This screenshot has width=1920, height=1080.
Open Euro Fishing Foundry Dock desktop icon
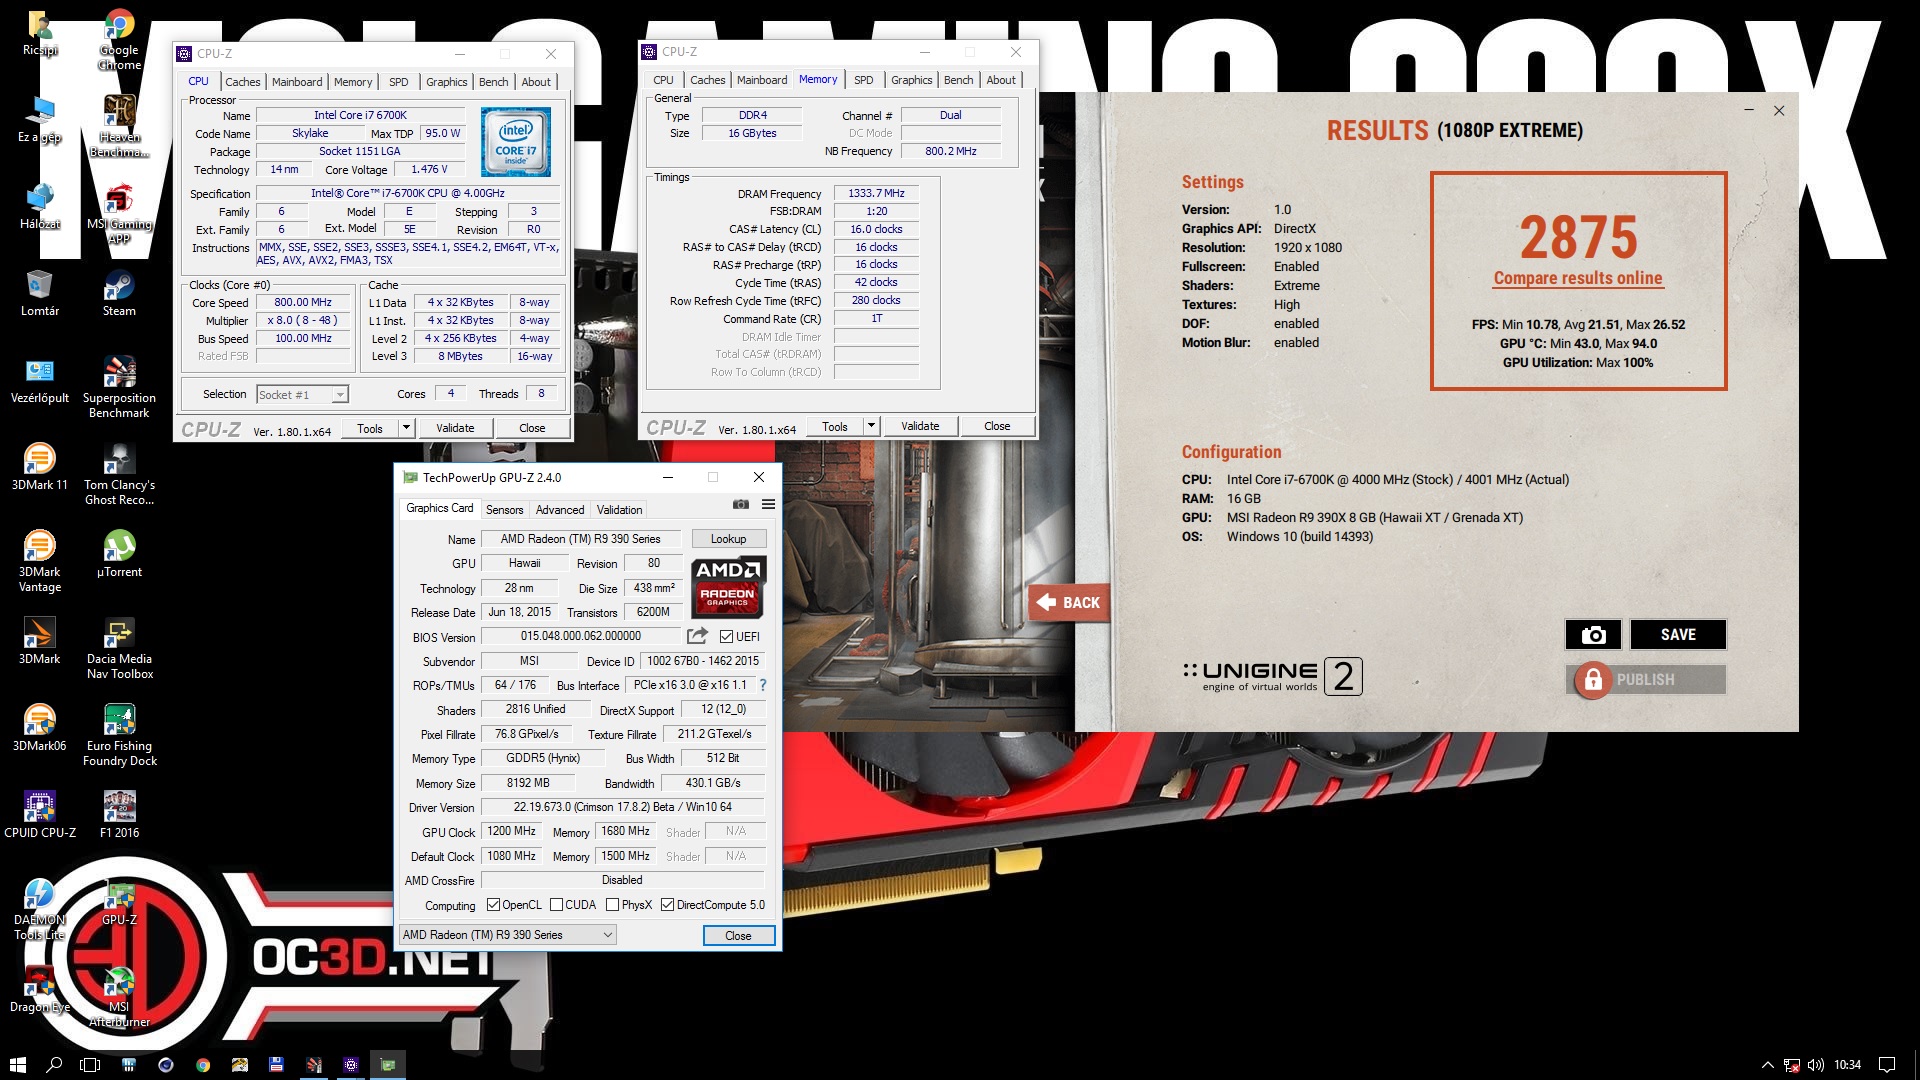[119, 736]
